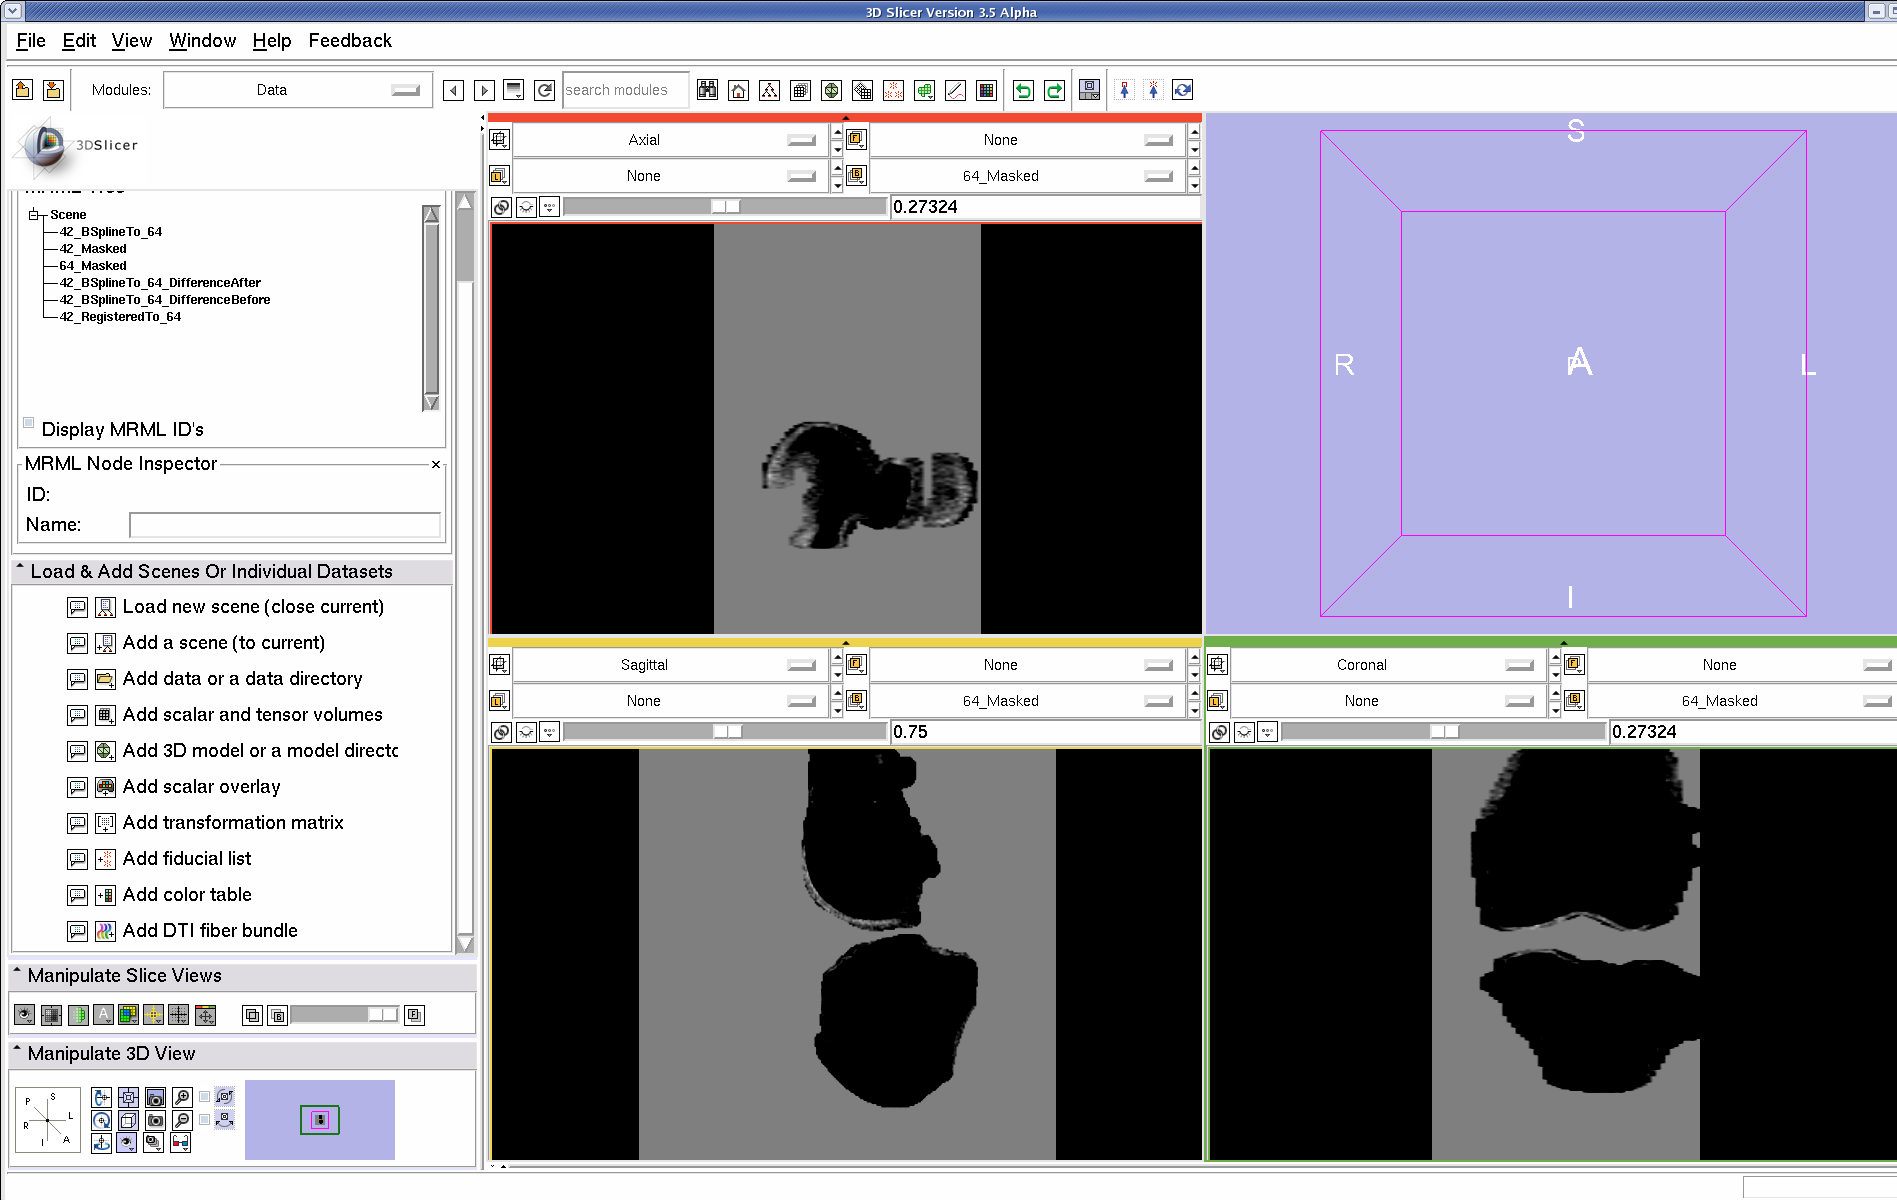The height and width of the screenshot is (1200, 1897).
Task: Open the Feedback menu
Action: pyautogui.click(x=350, y=41)
